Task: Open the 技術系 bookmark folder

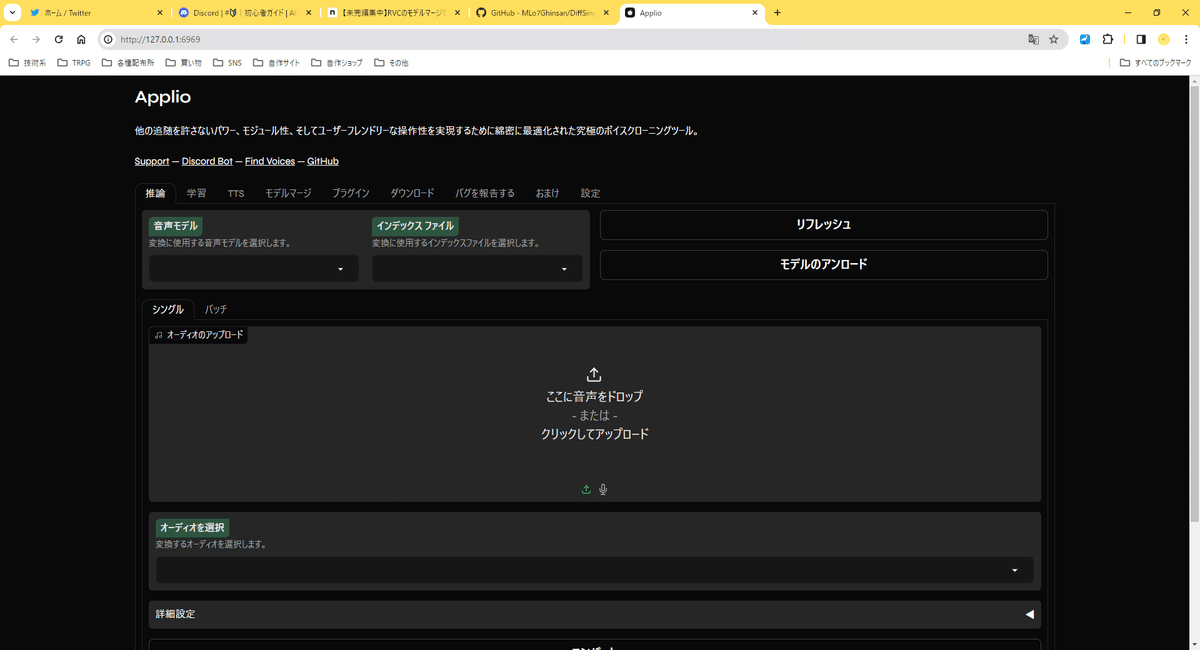Action: (x=27, y=62)
